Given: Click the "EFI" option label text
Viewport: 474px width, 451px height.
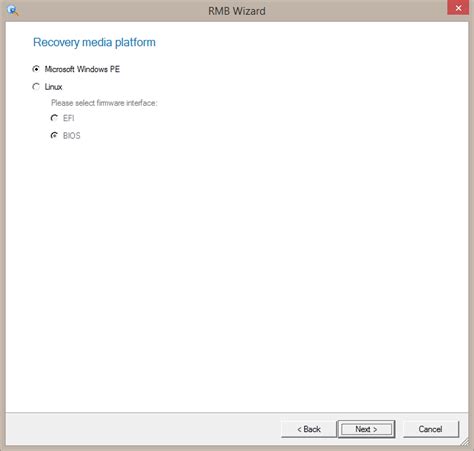Looking at the screenshot, I should coord(68,118).
